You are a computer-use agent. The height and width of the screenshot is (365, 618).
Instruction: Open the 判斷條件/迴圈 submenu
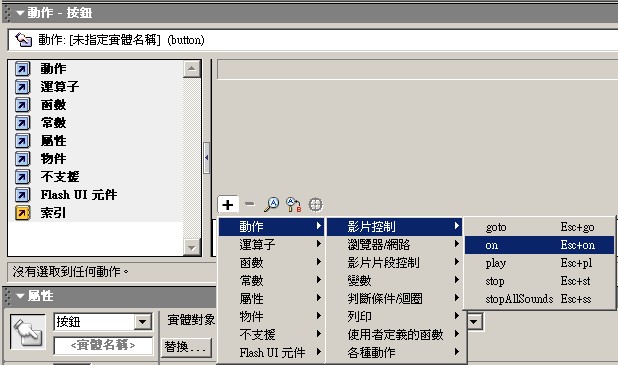pyautogui.click(x=395, y=298)
